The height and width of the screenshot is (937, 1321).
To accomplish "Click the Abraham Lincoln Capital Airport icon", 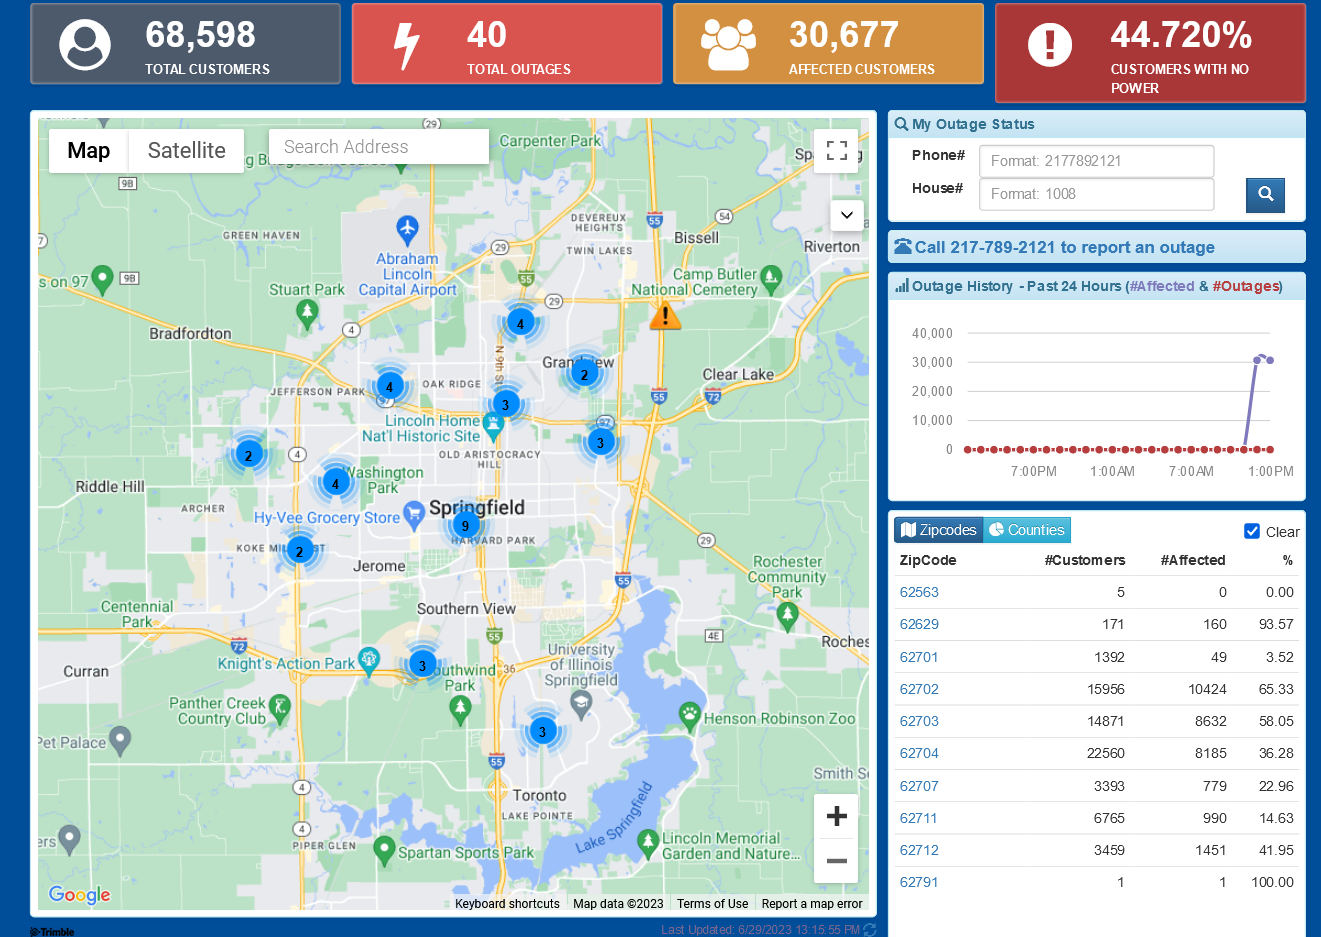I will pyautogui.click(x=407, y=229).
